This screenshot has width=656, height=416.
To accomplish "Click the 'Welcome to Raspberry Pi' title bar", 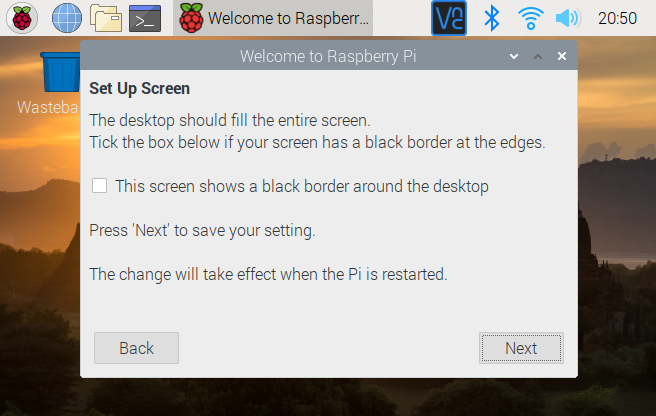I will click(328, 56).
